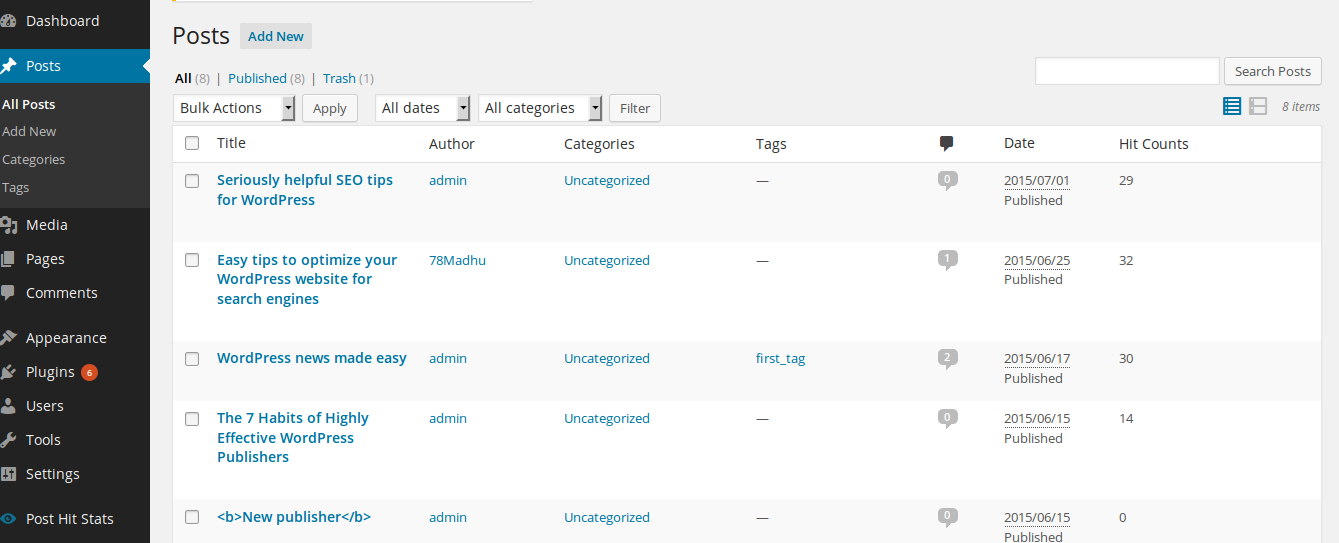Select checkbox for WordPress news made easy

[x=192, y=359]
